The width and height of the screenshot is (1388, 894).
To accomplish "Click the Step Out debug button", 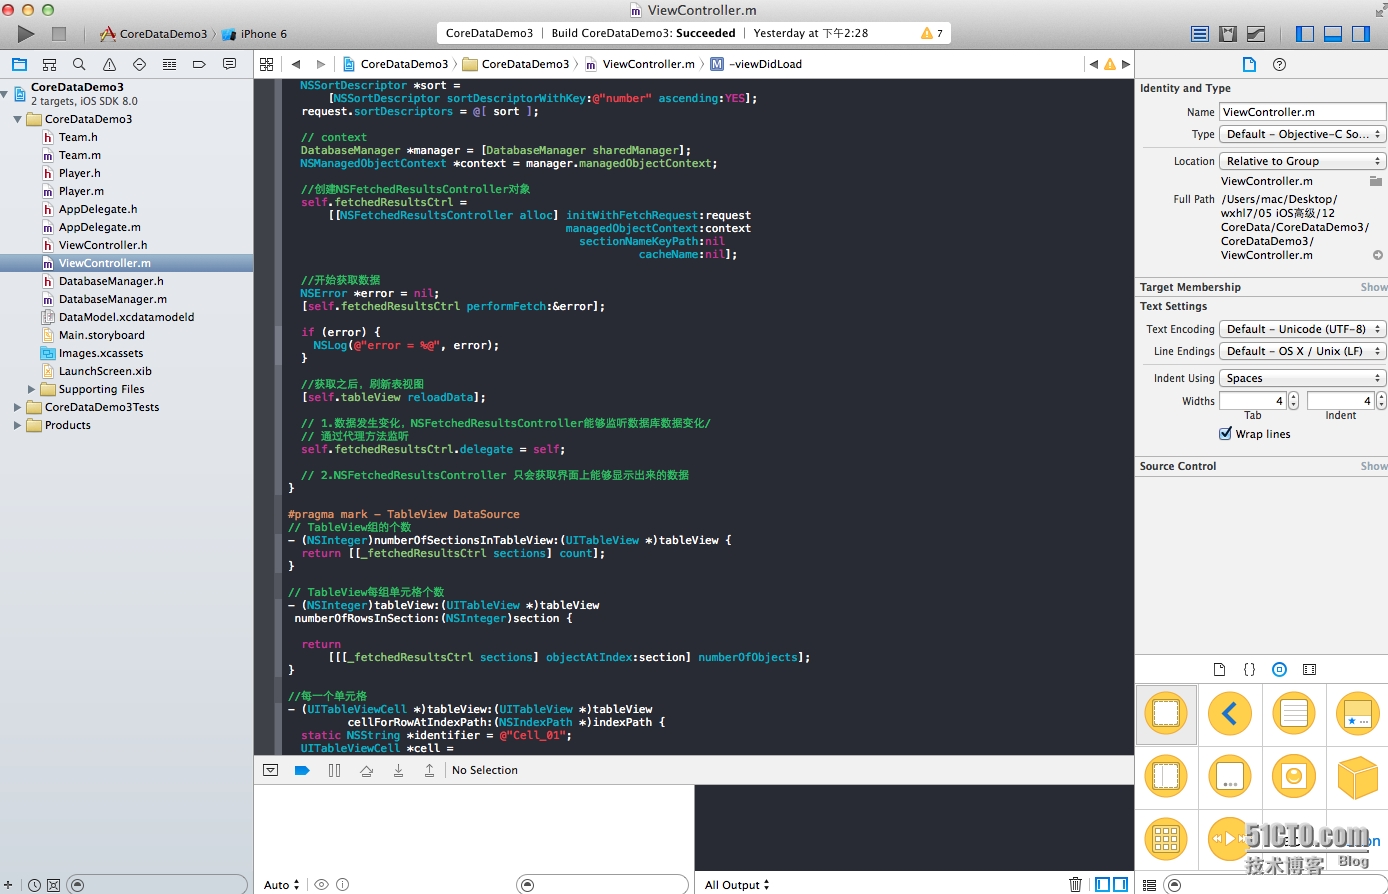I will [430, 770].
